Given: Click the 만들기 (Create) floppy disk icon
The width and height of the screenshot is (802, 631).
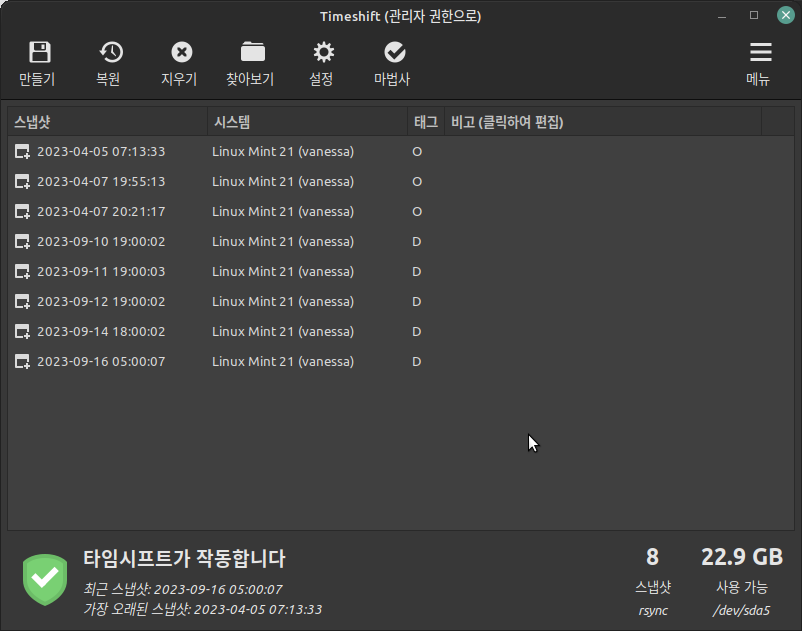Looking at the screenshot, I should pyautogui.click(x=39, y=52).
